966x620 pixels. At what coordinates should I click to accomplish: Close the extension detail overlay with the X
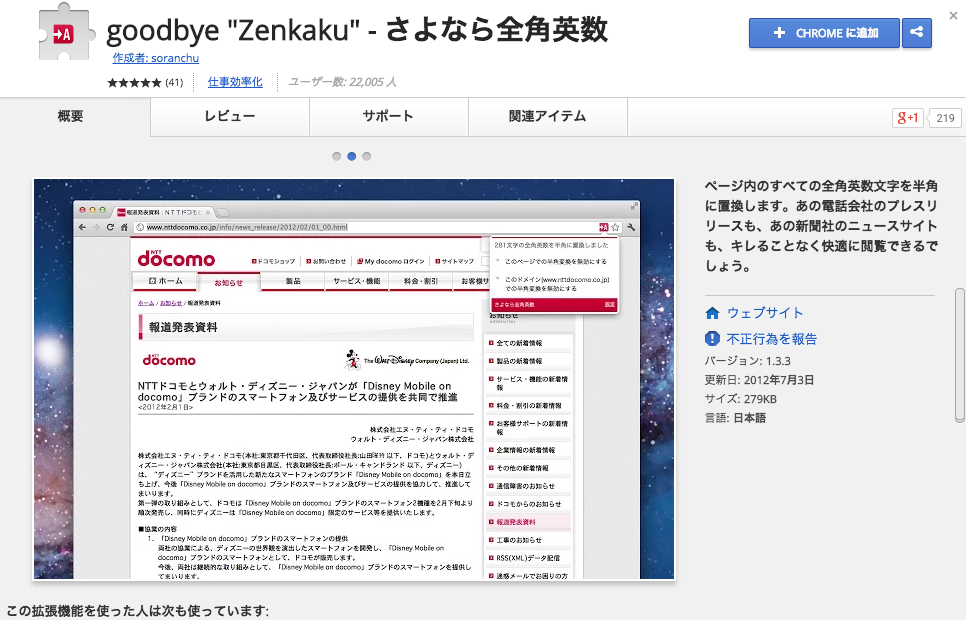[953, 16]
